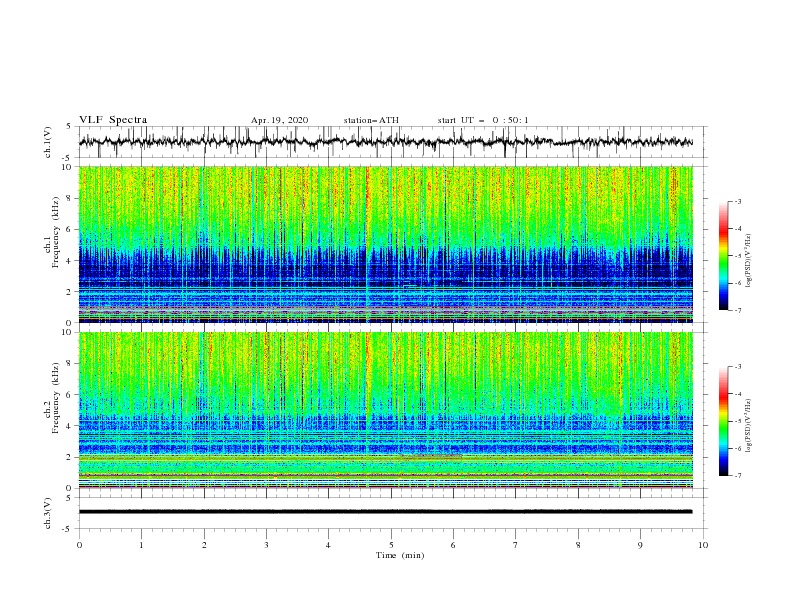Click the "4" kHz tick on ch.2 frequency axis

[x=70, y=426]
